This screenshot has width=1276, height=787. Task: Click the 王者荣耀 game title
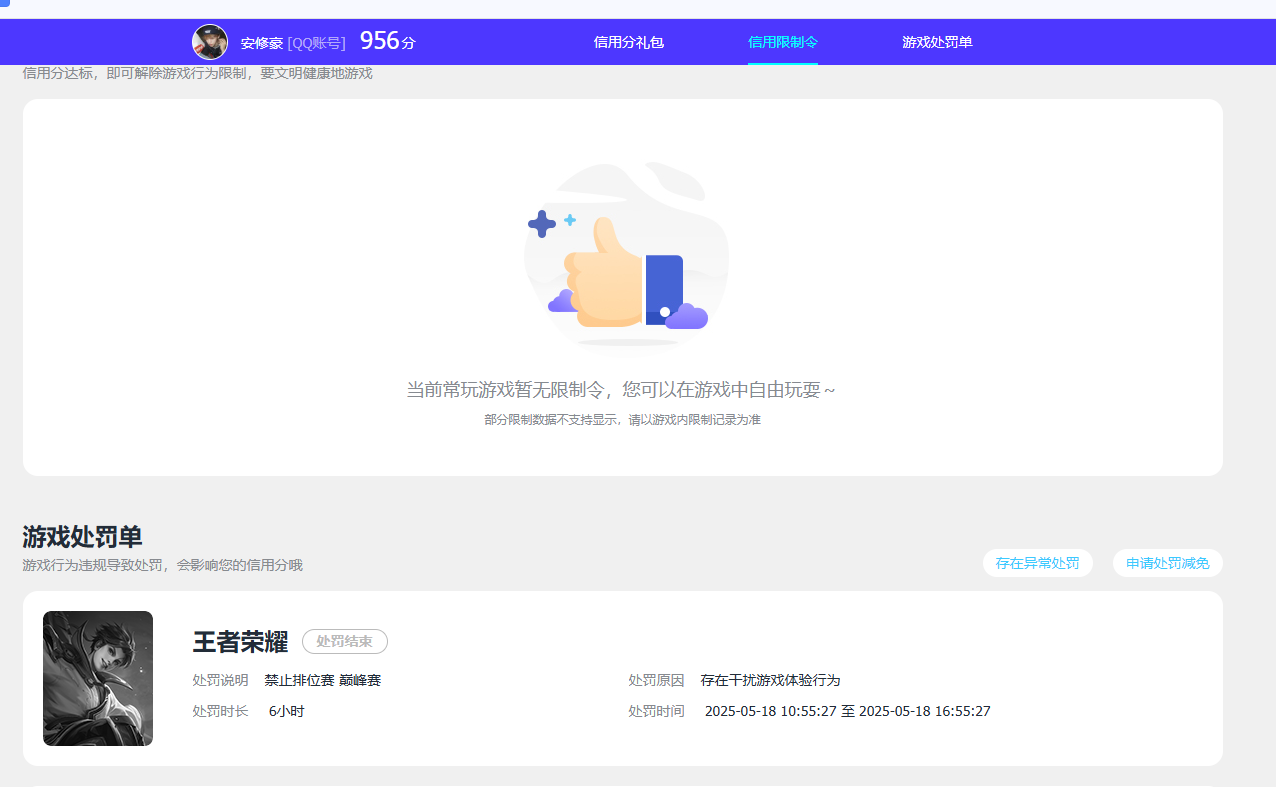tap(240, 642)
